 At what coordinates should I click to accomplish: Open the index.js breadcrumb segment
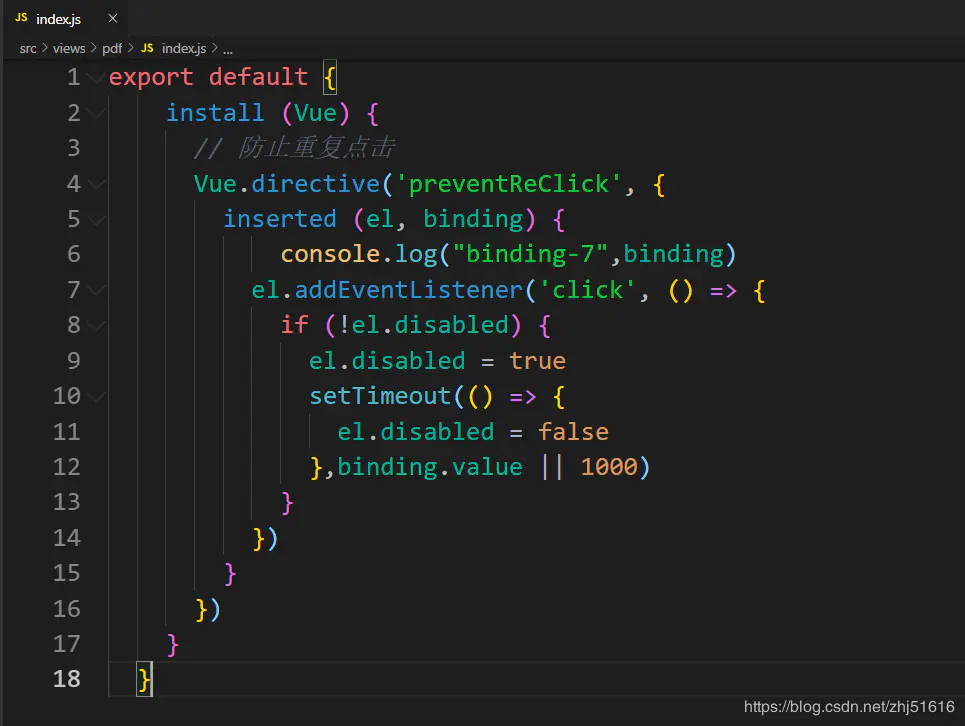click(183, 48)
